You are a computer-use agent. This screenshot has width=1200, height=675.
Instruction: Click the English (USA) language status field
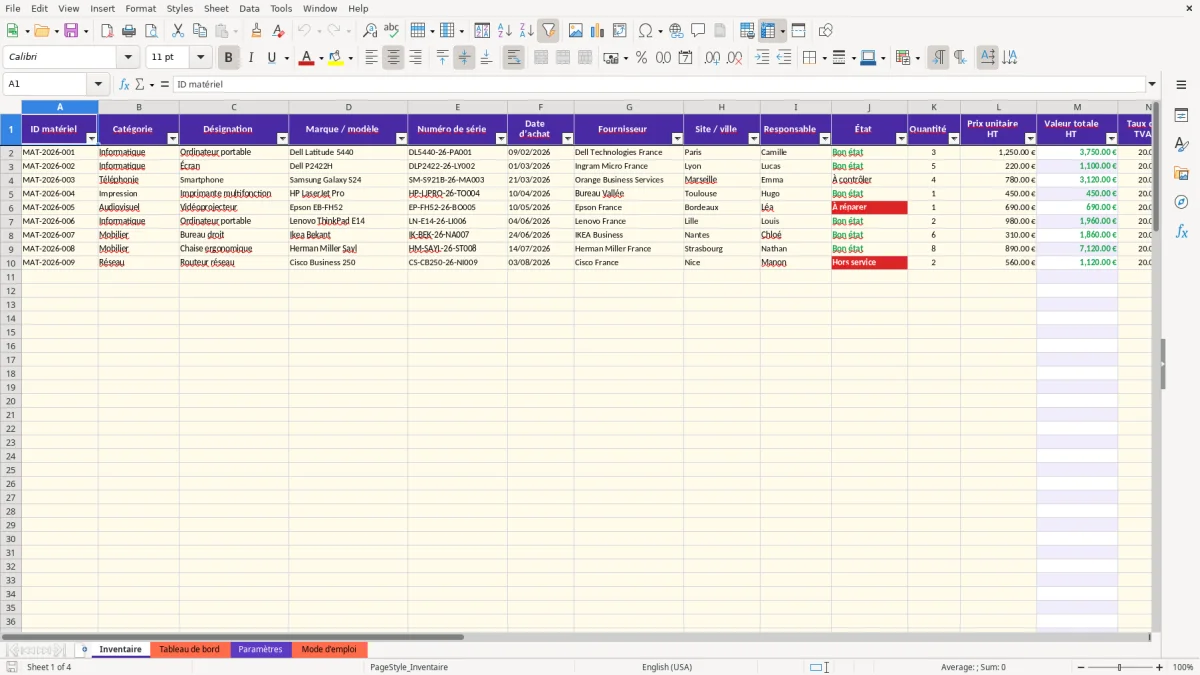click(x=667, y=667)
